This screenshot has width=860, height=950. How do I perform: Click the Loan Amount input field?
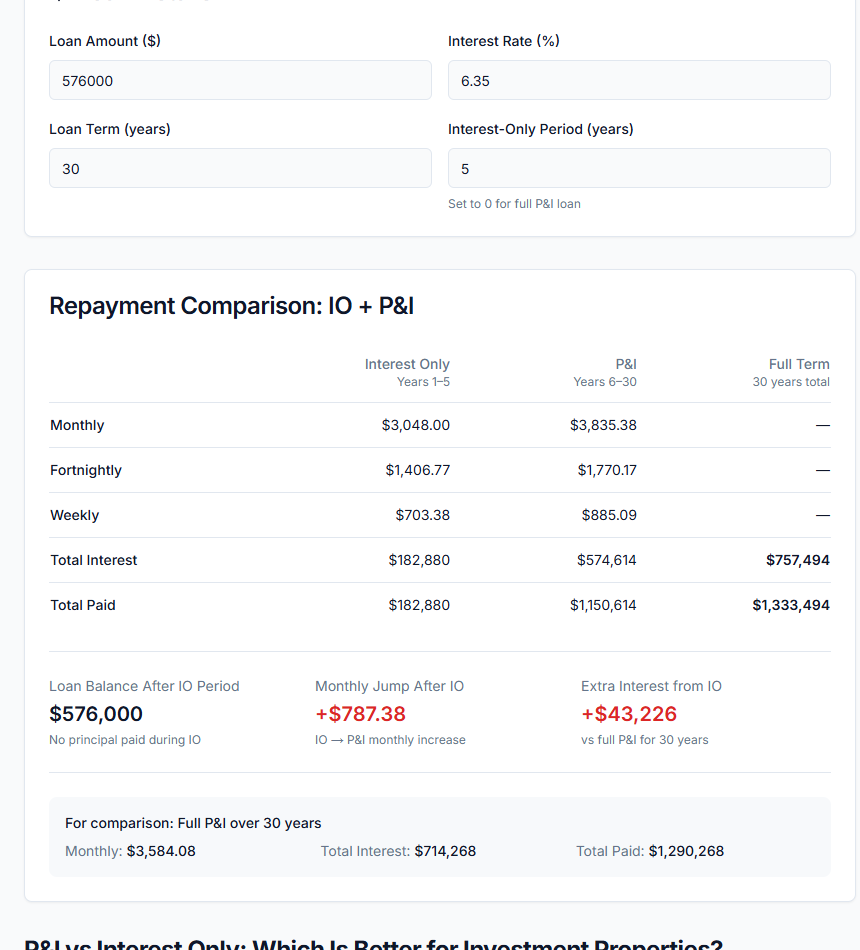click(240, 80)
